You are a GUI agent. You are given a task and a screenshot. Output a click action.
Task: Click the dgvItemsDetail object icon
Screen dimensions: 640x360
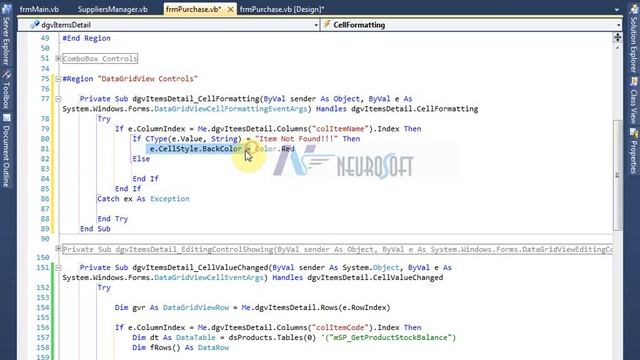point(34,25)
